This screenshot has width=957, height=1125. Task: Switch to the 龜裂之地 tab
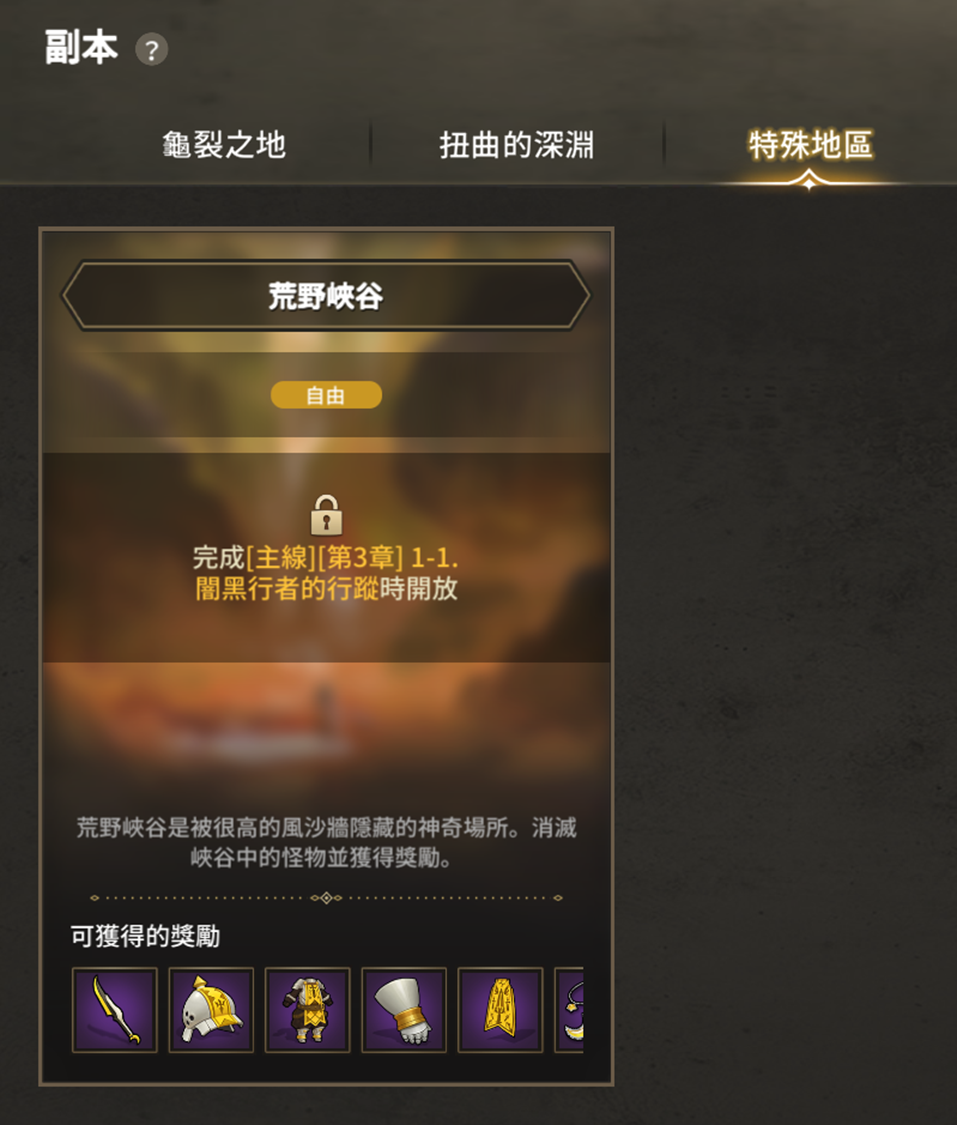click(x=224, y=145)
